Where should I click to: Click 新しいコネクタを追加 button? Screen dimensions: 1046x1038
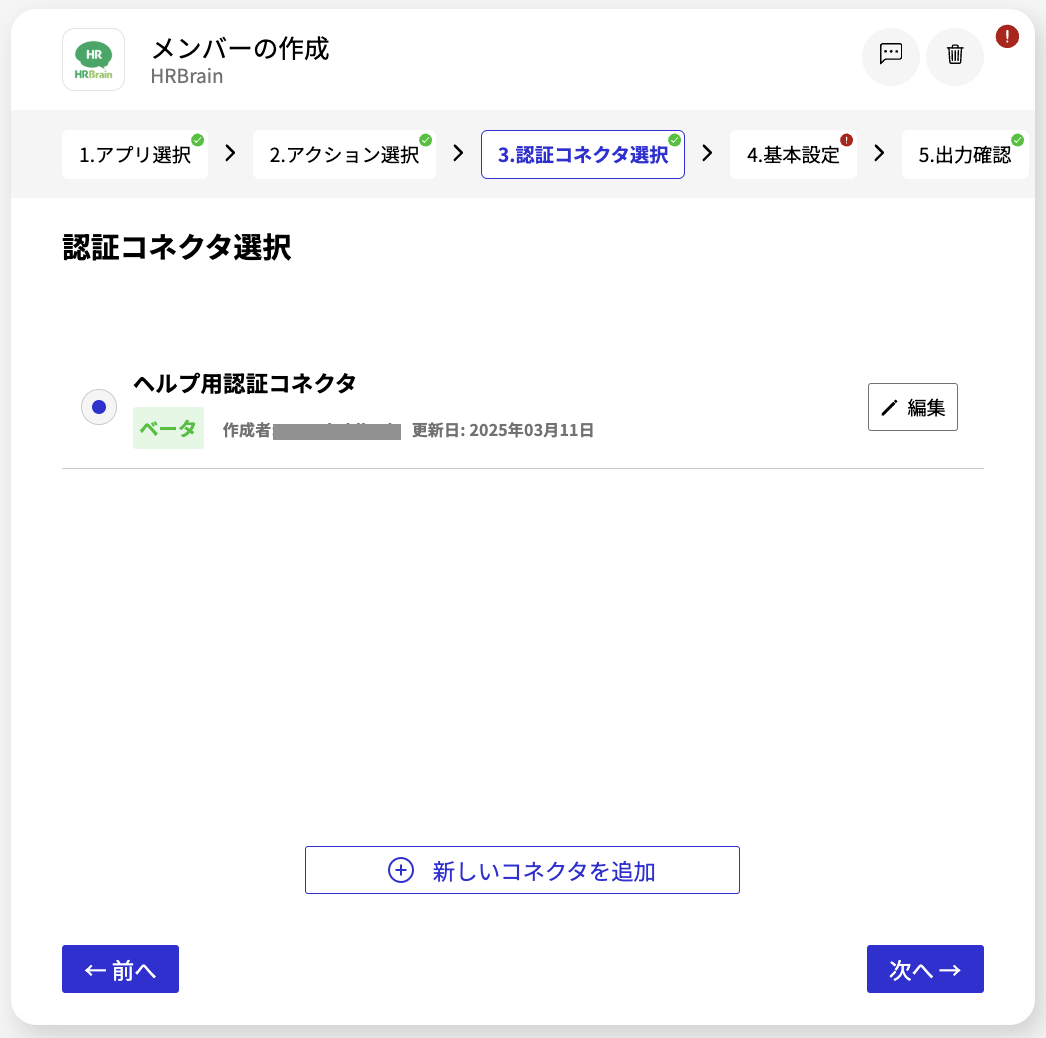(522, 870)
